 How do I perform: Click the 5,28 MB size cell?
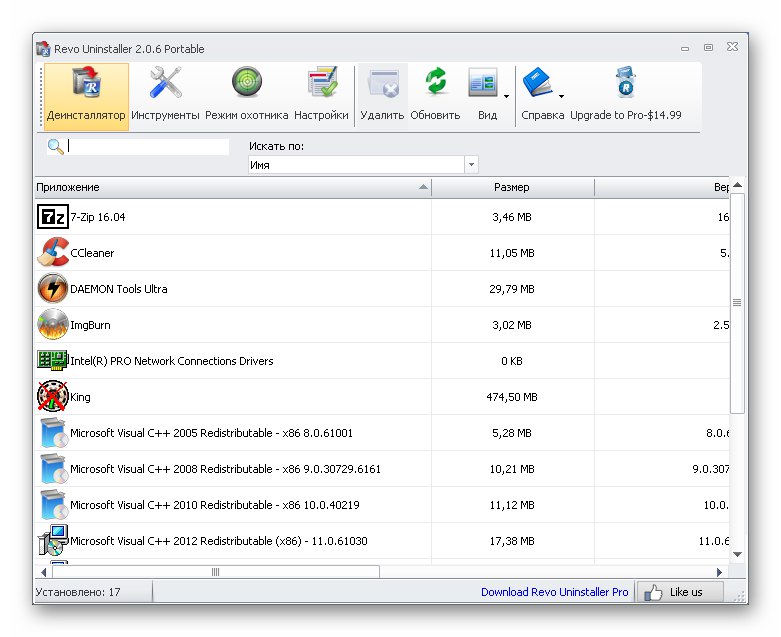pos(512,433)
